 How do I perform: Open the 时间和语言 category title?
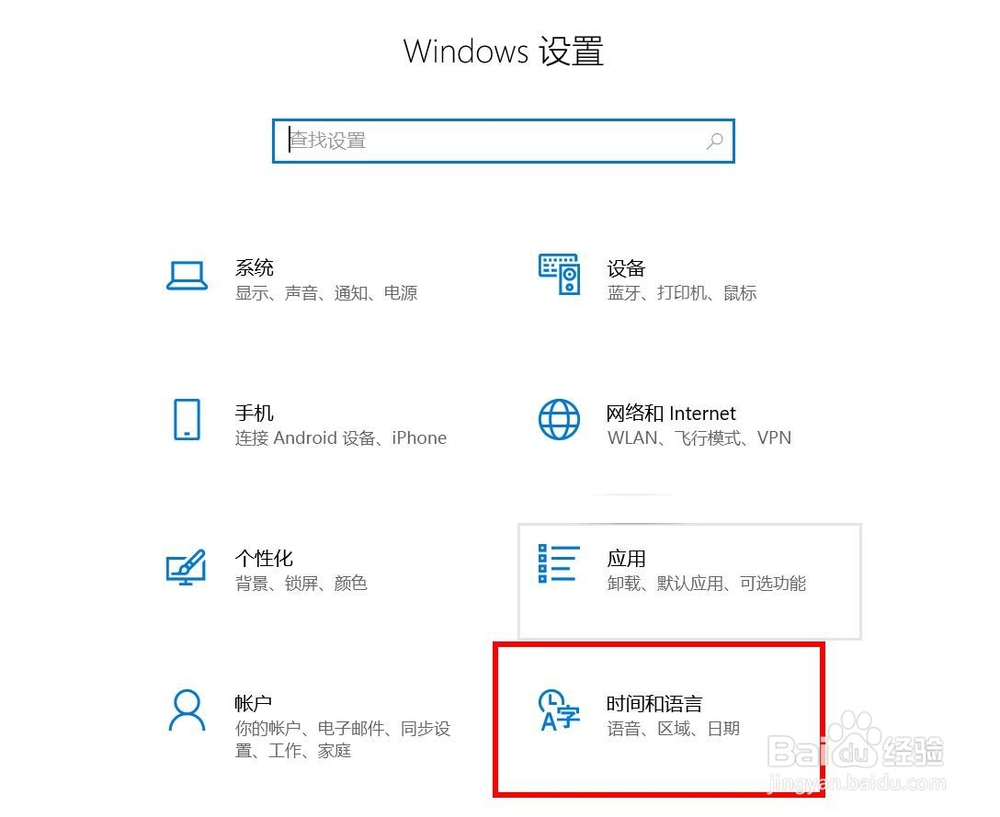(654, 703)
